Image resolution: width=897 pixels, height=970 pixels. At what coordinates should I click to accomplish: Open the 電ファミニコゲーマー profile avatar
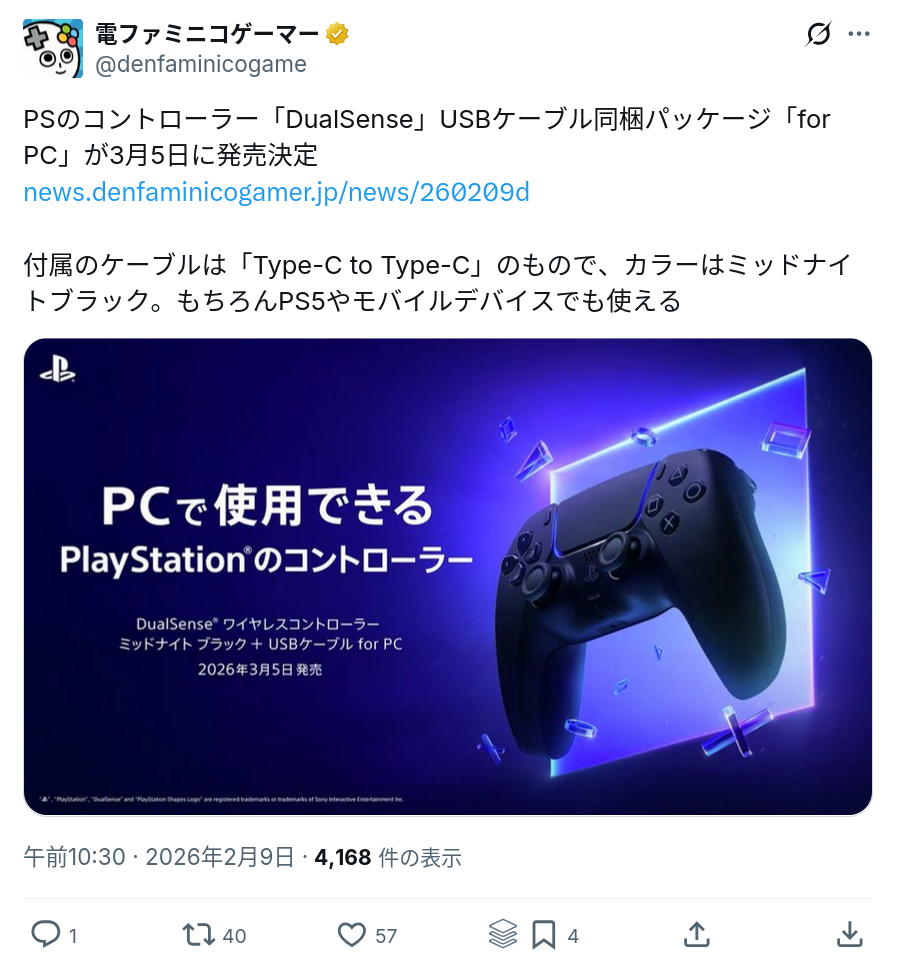53,49
